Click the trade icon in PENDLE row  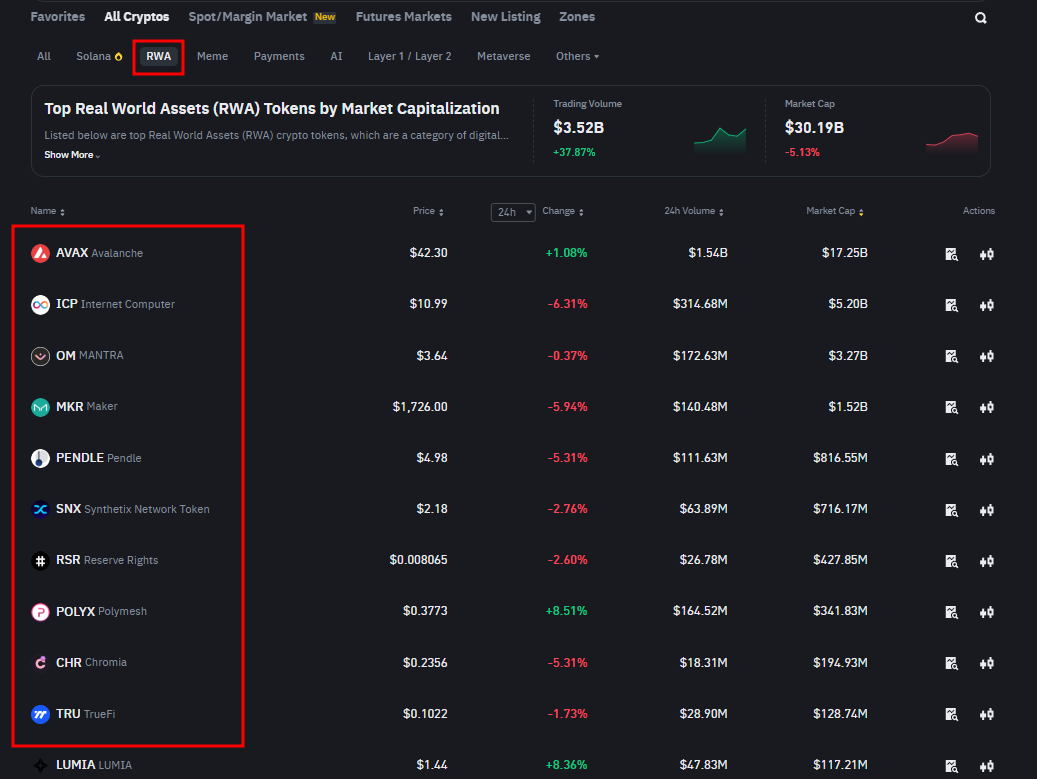click(x=987, y=458)
